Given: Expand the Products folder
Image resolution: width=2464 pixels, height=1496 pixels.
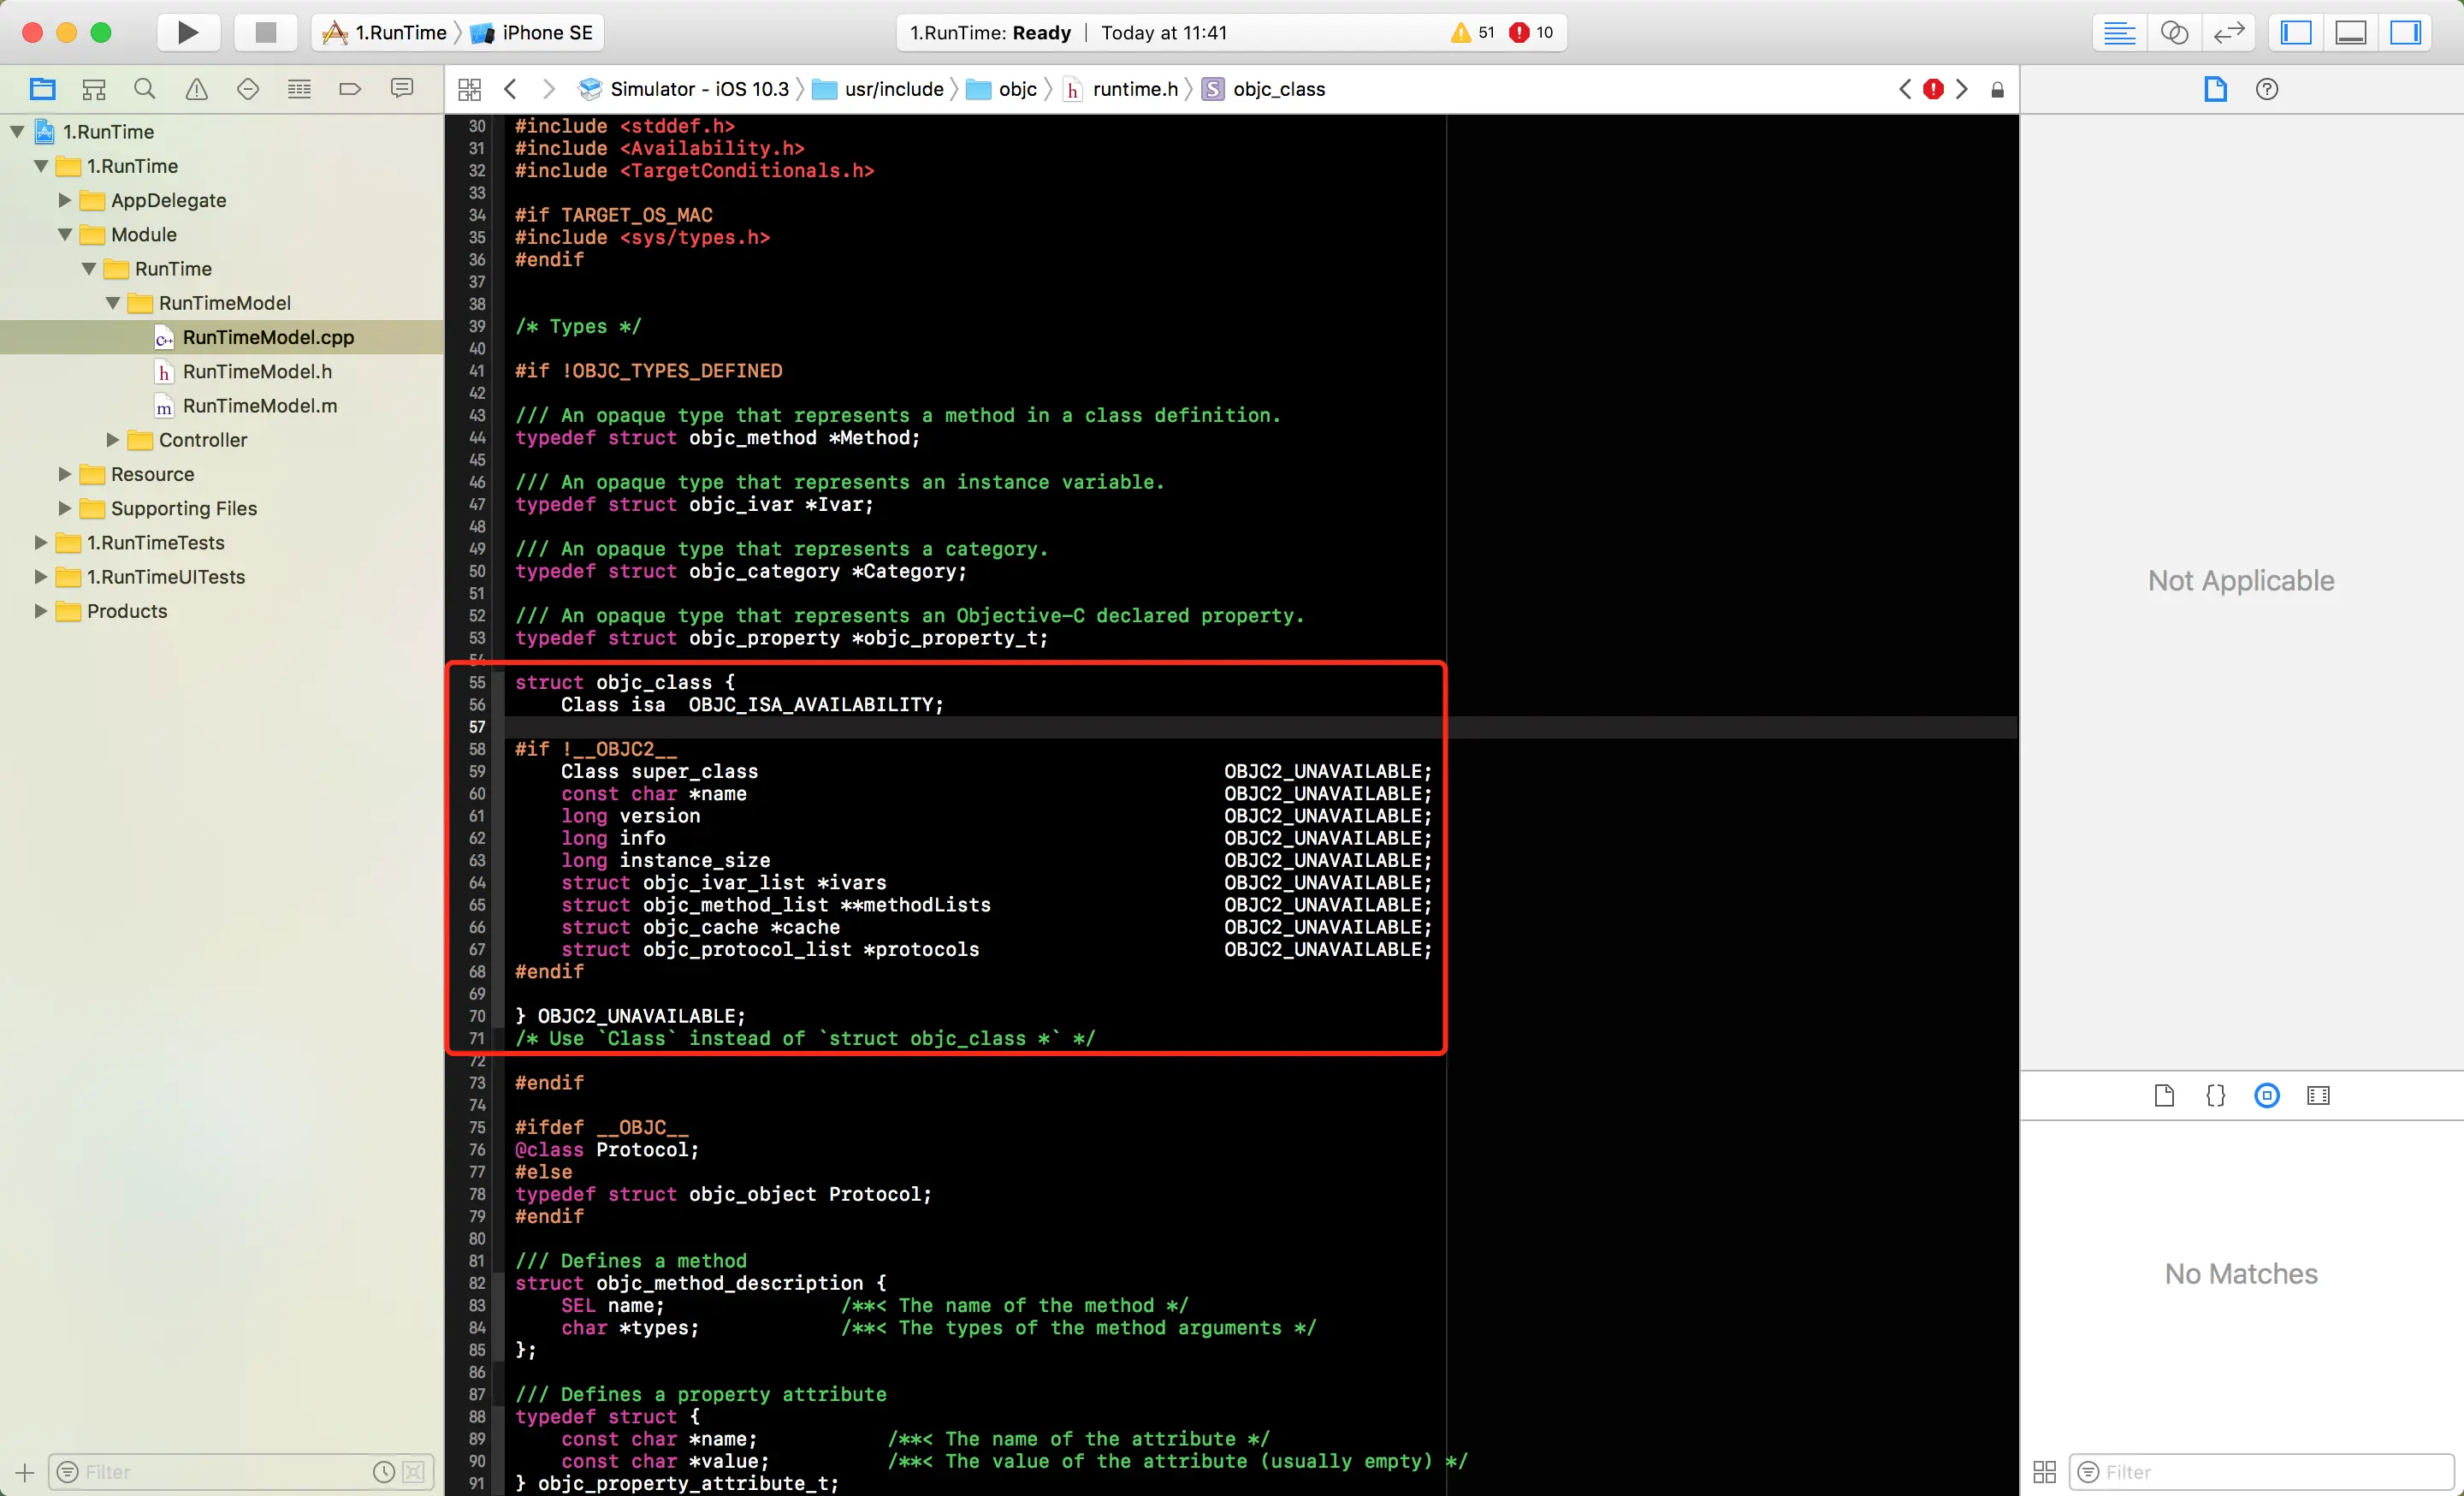Looking at the screenshot, I should pyautogui.click(x=41, y=610).
